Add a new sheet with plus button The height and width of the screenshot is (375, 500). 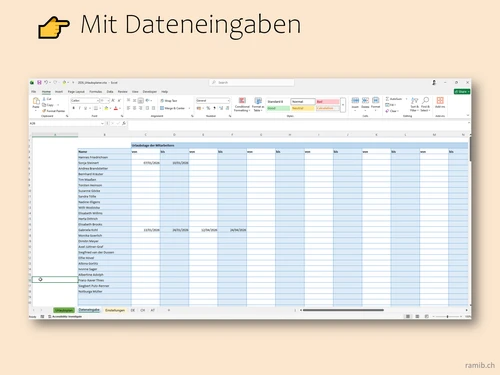(169, 310)
